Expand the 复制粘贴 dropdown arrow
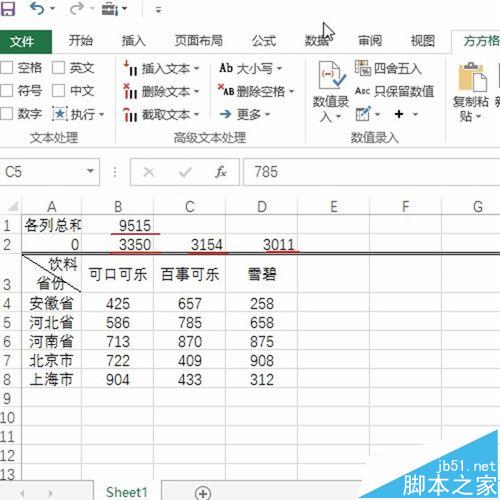Image resolution: width=500 pixels, height=500 pixels. point(478,117)
